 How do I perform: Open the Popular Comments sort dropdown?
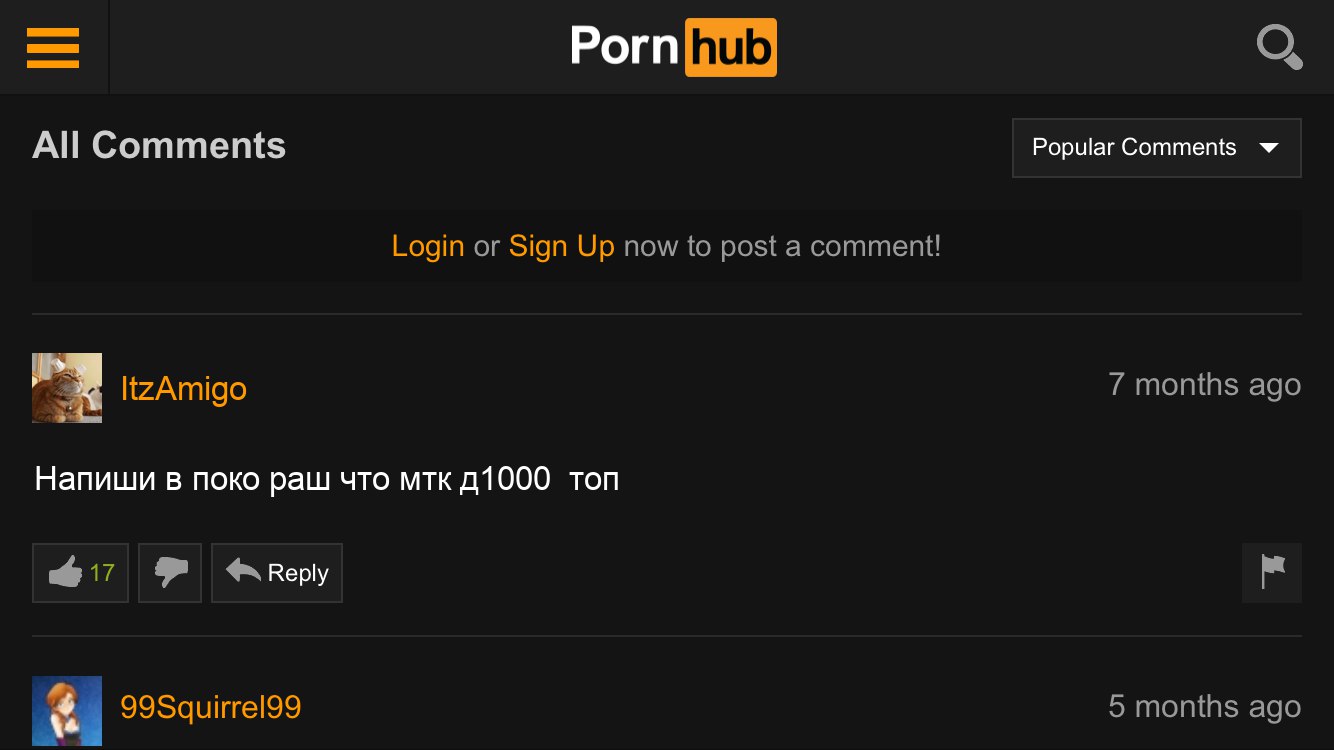[1157, 148]
